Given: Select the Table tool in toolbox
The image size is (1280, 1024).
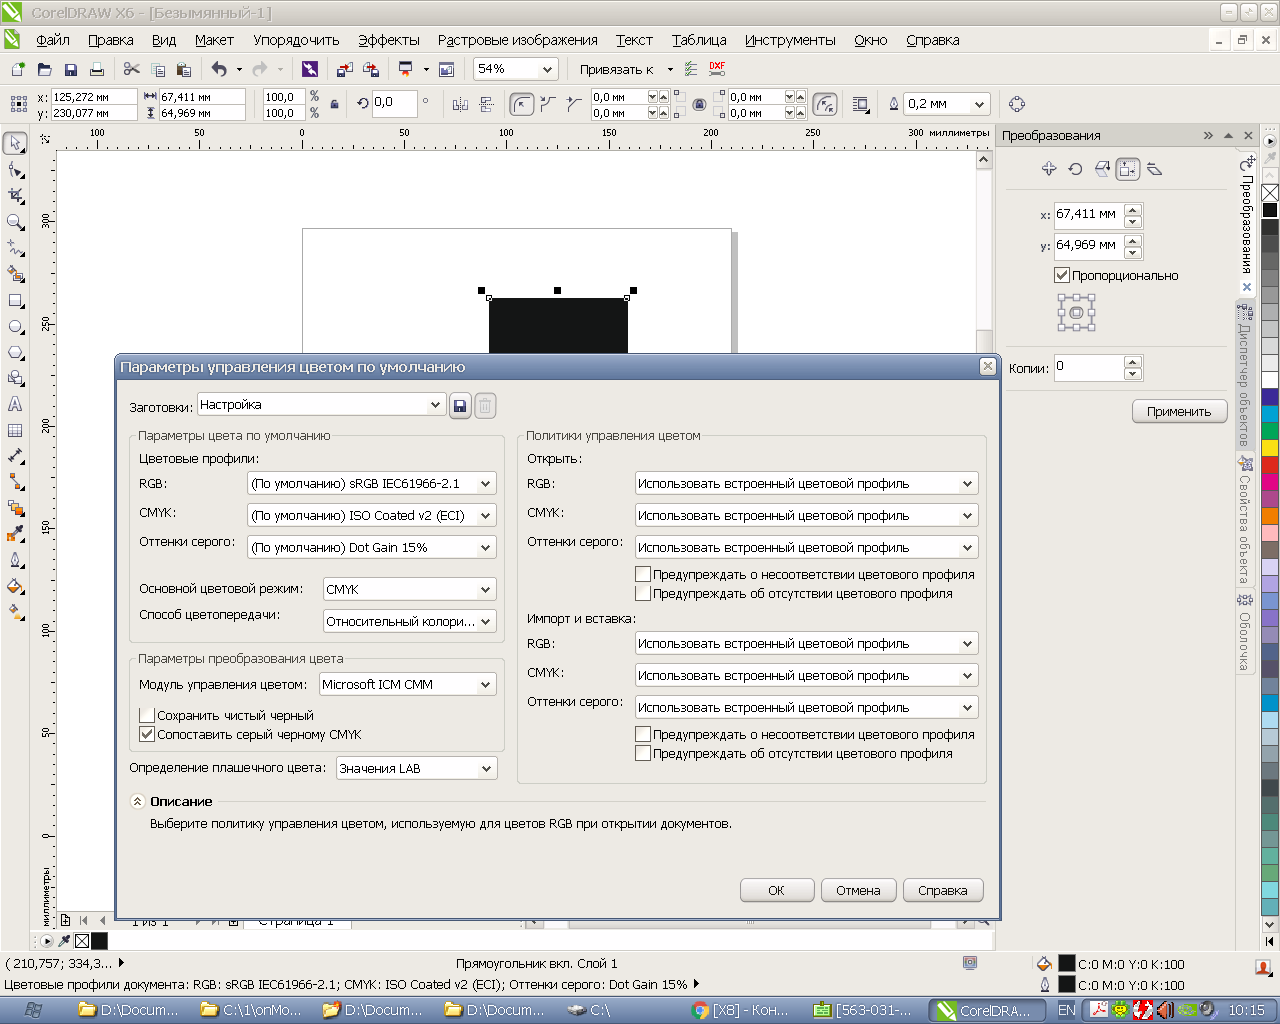Looking at the screenshot, I should (x=15, y=431).
